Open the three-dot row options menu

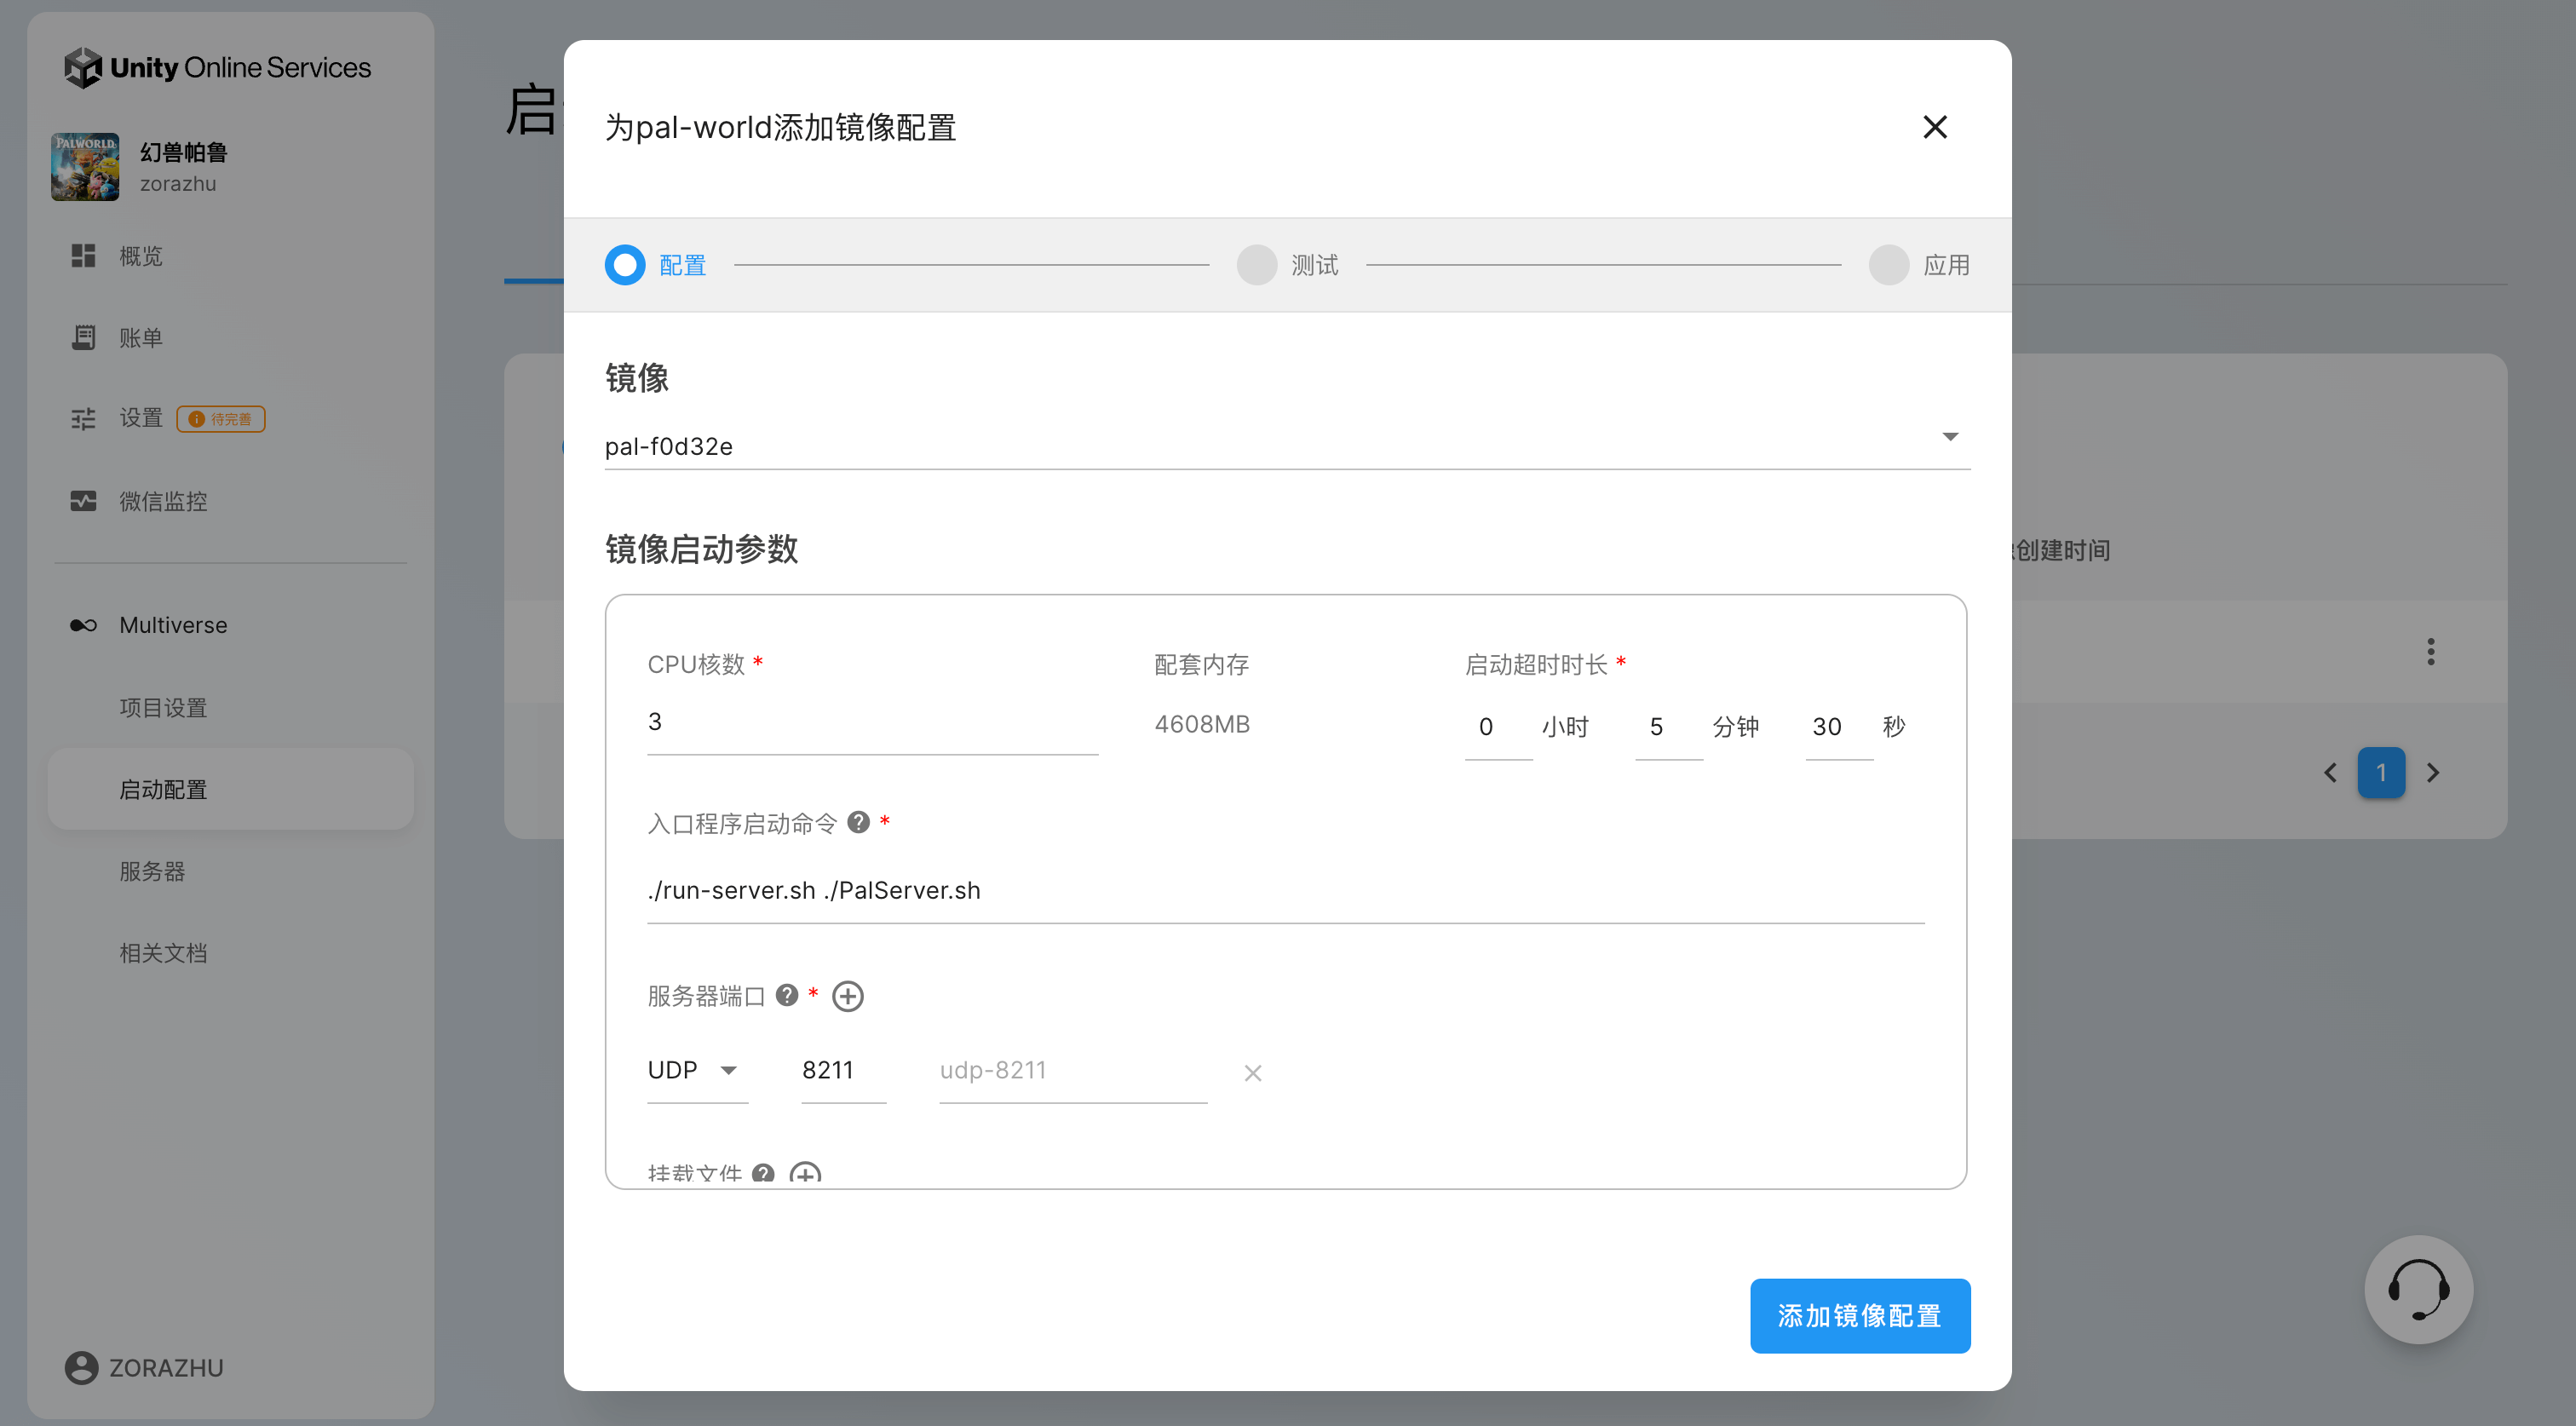(2430, 652)
